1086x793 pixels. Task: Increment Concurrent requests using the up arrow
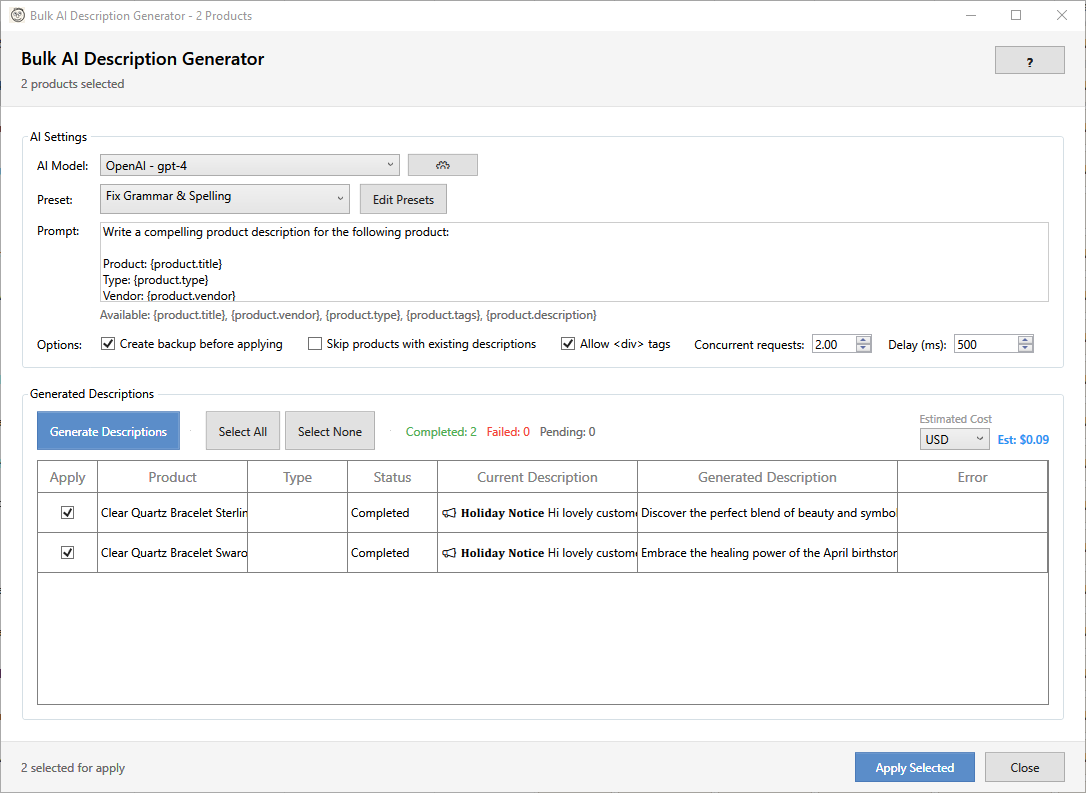point(862,338)
